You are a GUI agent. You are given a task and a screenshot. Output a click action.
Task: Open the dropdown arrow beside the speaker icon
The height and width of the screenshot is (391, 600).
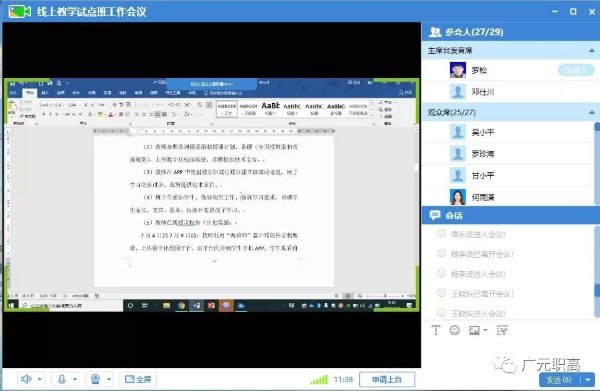click(40, 380)
